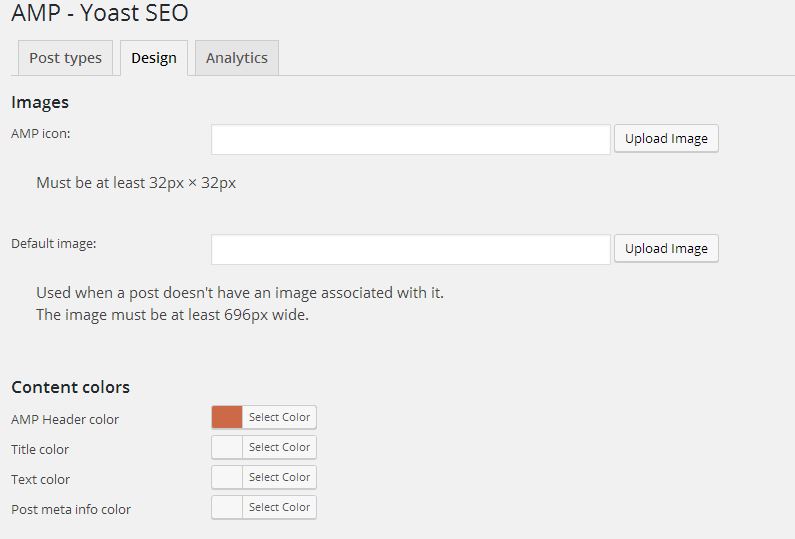Click the 'Used when a post doesn't have an image' text

240,293
